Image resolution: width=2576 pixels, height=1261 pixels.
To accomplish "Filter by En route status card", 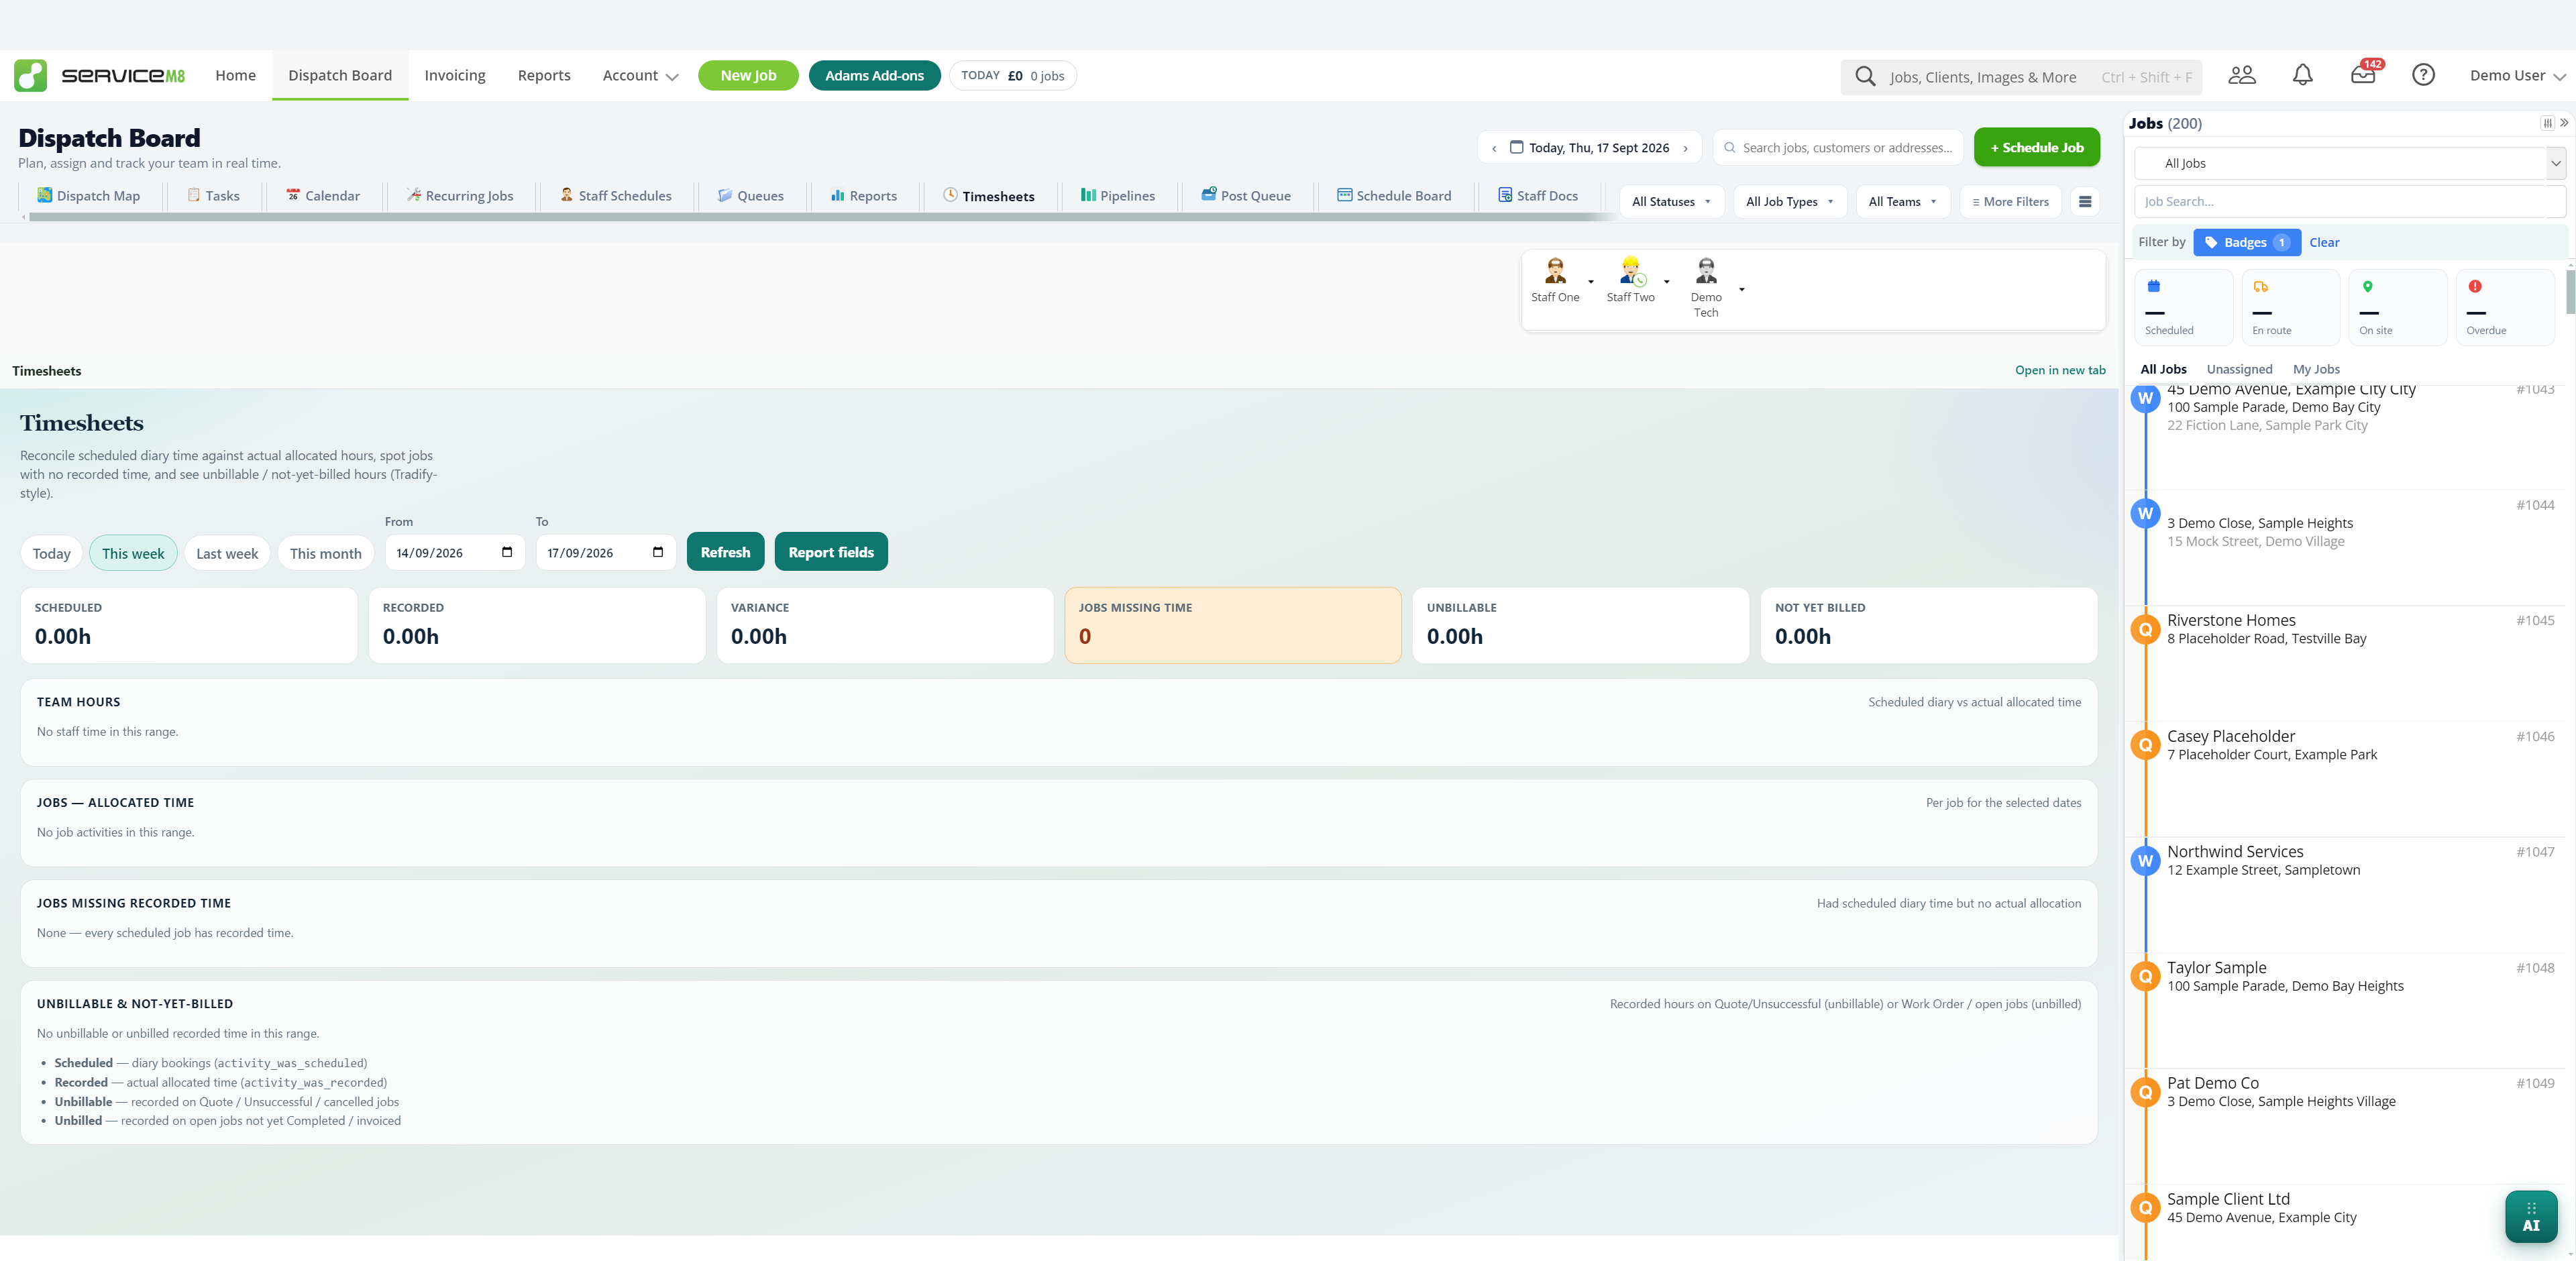I will pos(2290,307).
